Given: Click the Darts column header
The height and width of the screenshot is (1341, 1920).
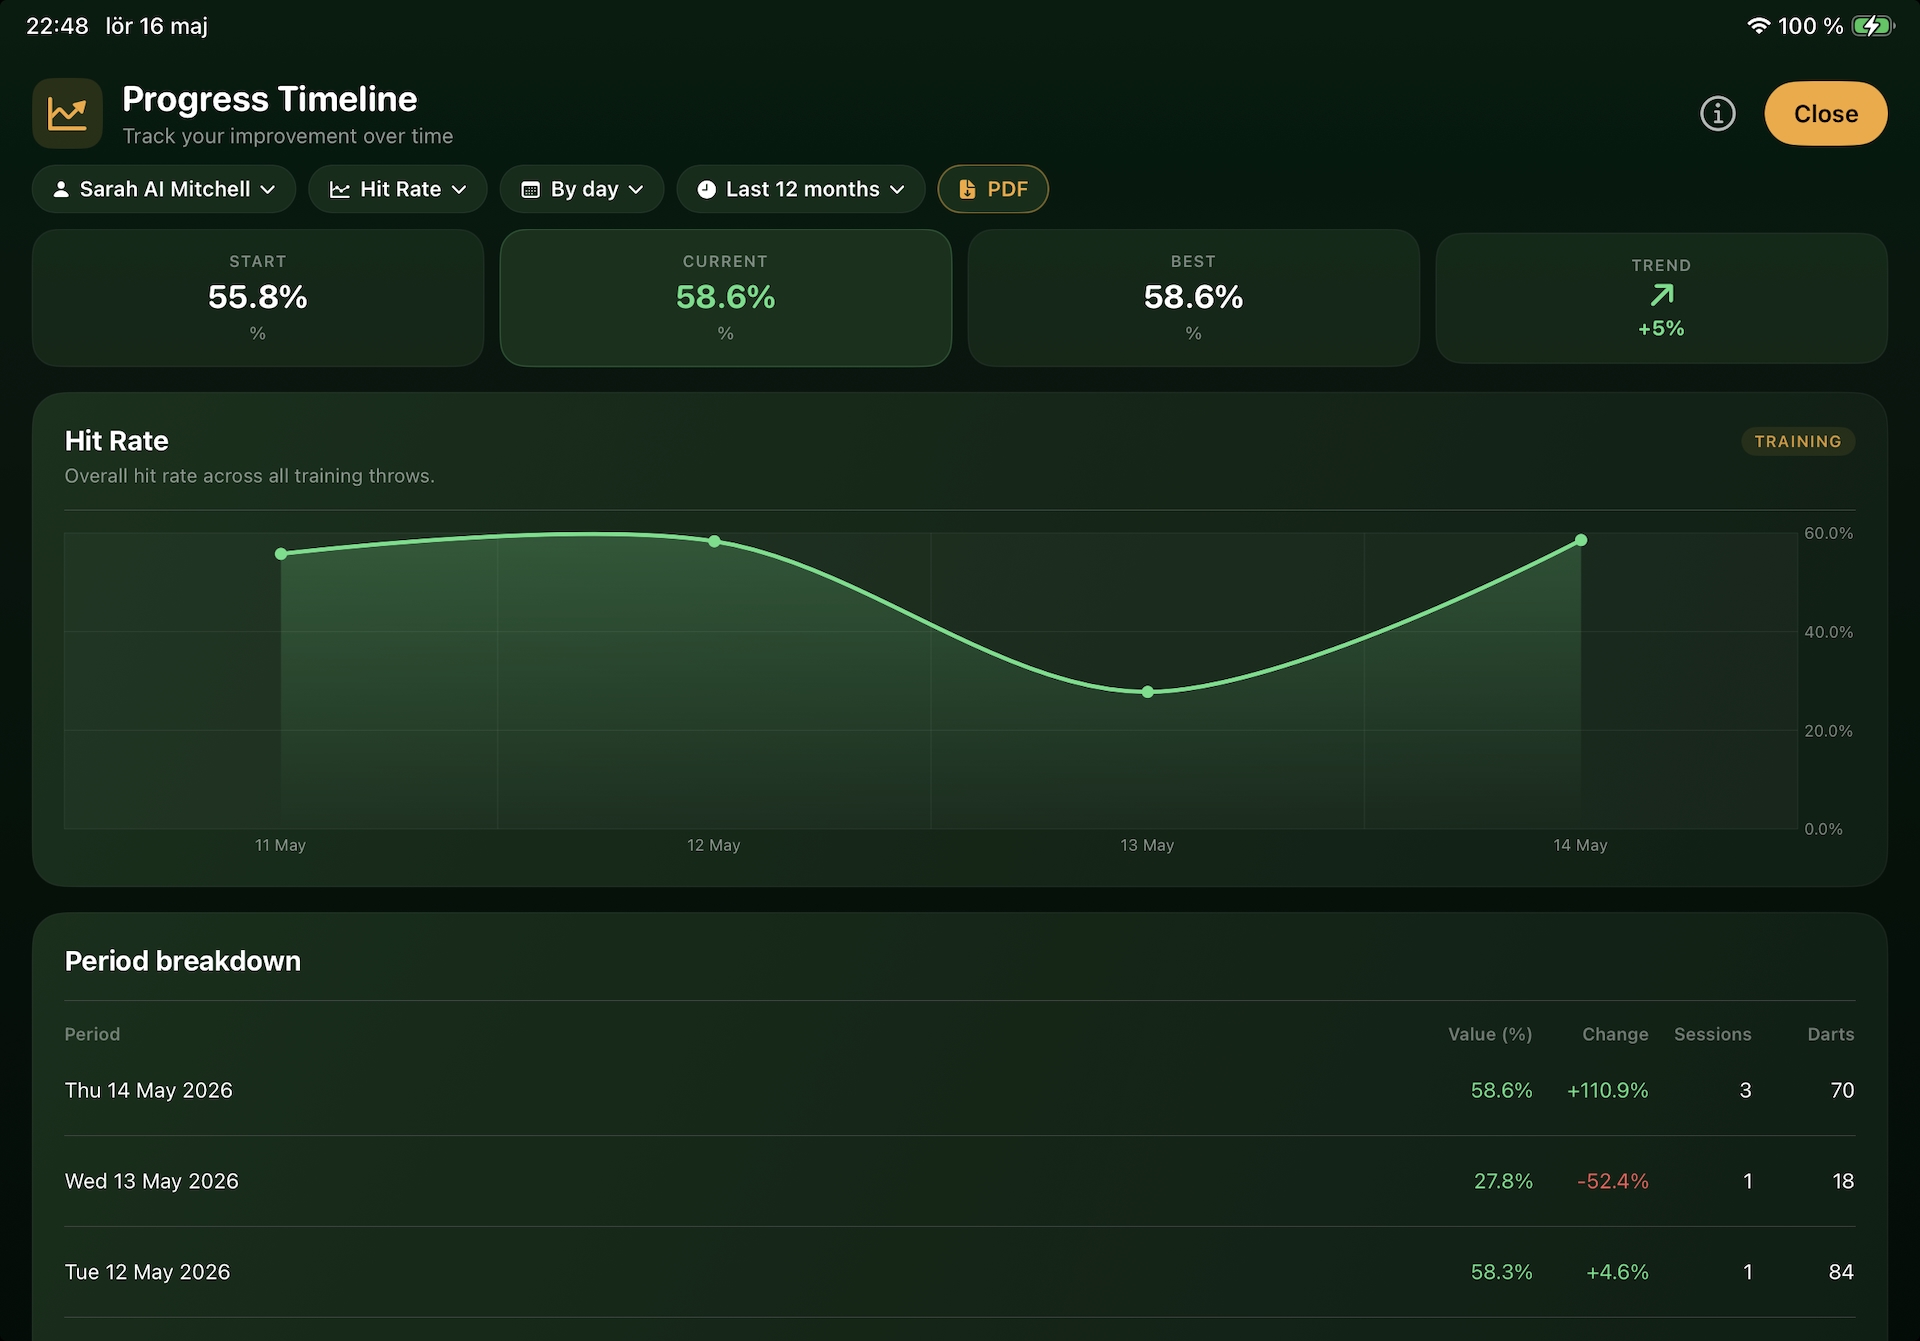Looking at the screenshot, I should pos(1831,1034).
